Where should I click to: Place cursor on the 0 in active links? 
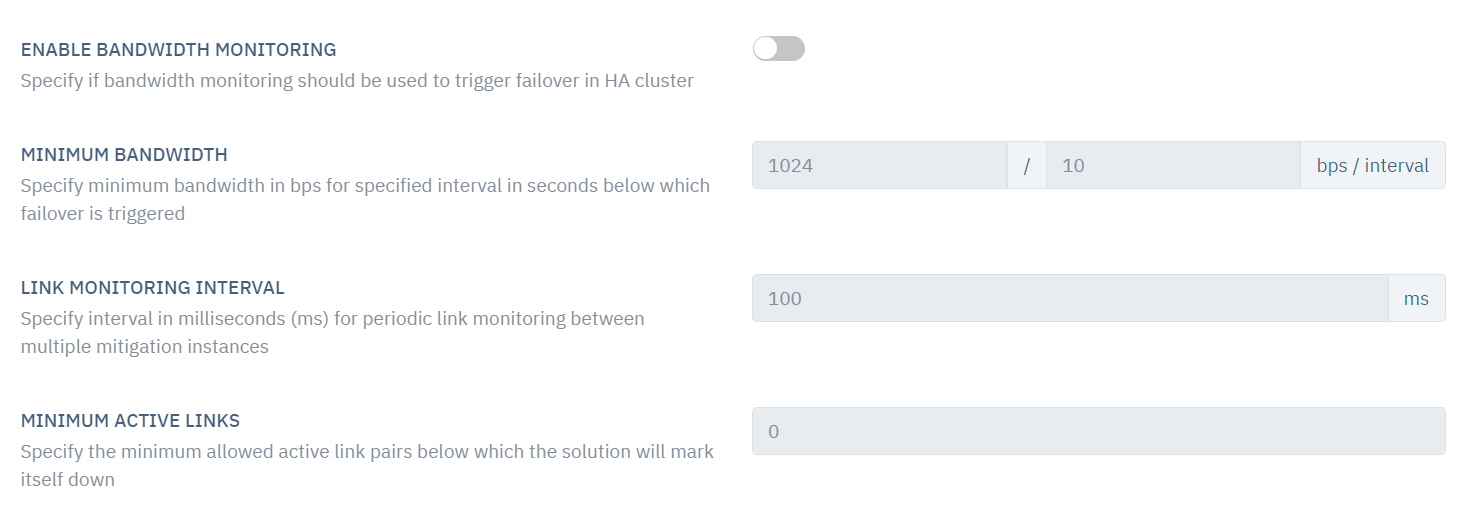click(773, 431)
